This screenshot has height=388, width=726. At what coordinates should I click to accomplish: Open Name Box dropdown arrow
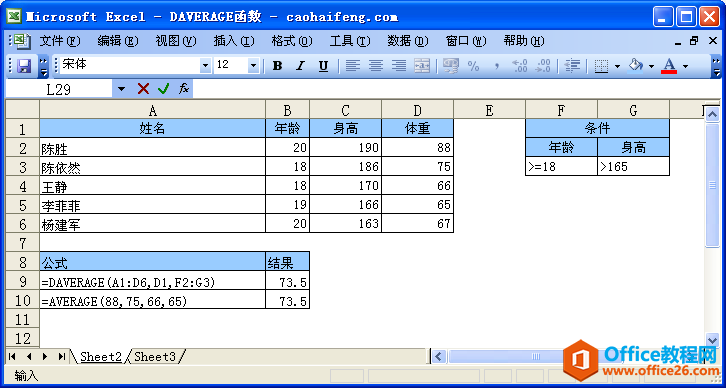click(121, 88)
